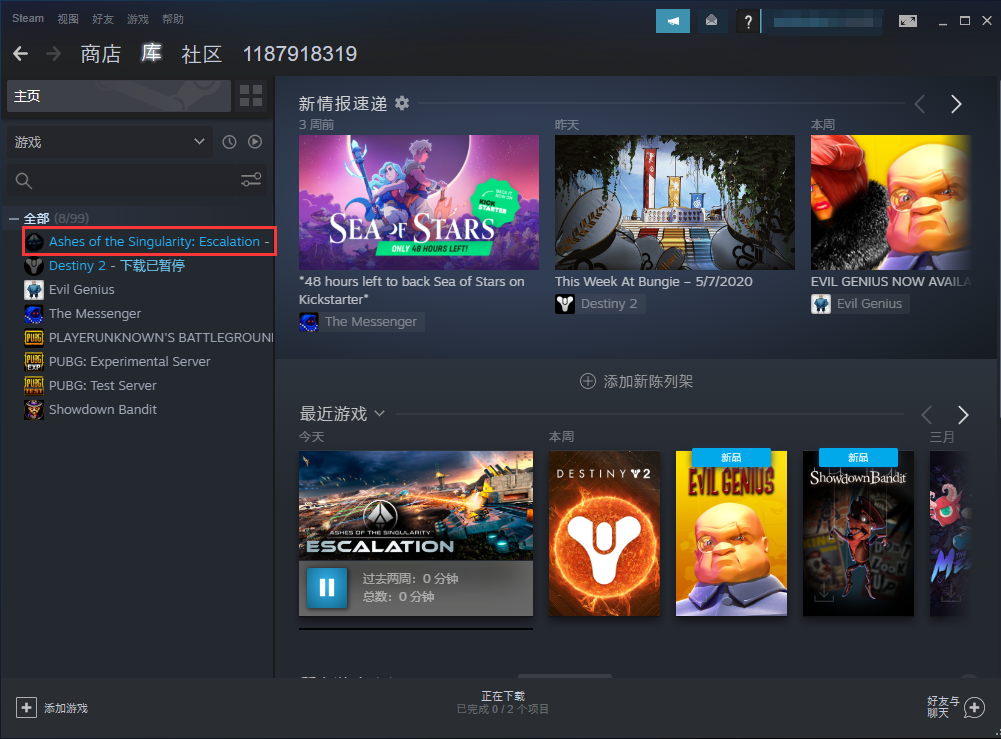
Task: Open the 帮助 menu
Action: coord(172,19)
